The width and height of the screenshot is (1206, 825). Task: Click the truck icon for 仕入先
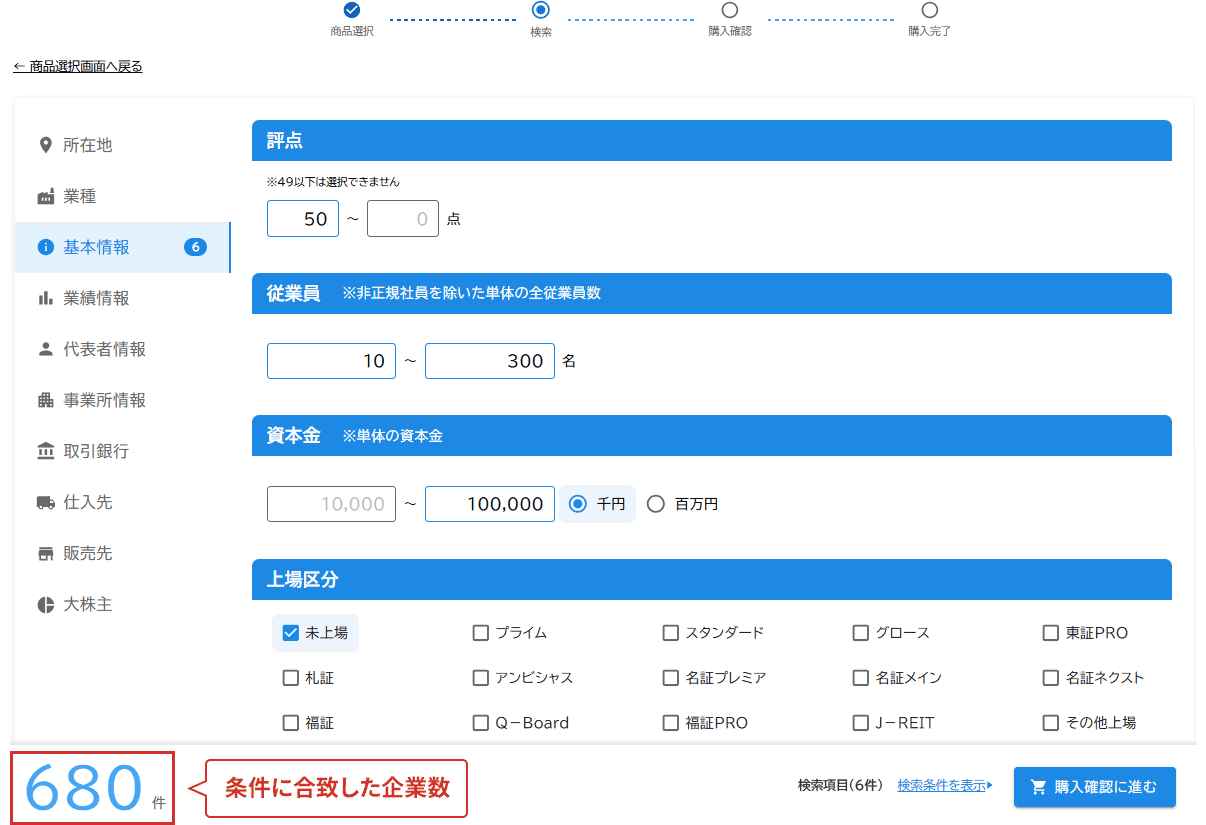[45, 503]
